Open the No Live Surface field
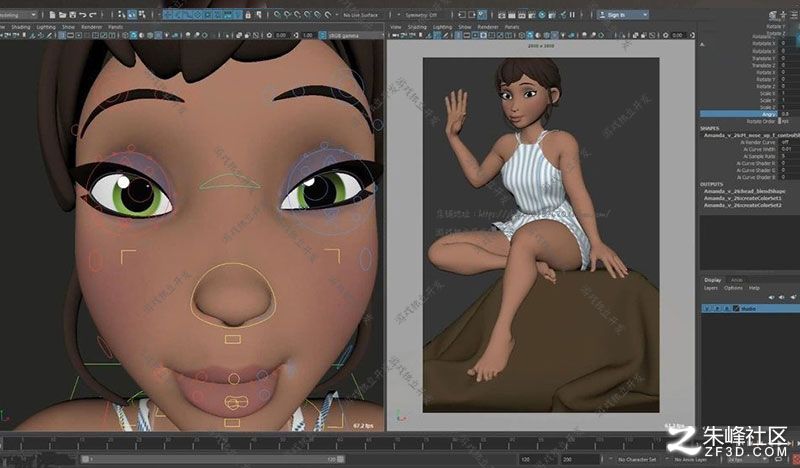Image resolution: width=800 pixels, height=468 pixels. (362, 15)
